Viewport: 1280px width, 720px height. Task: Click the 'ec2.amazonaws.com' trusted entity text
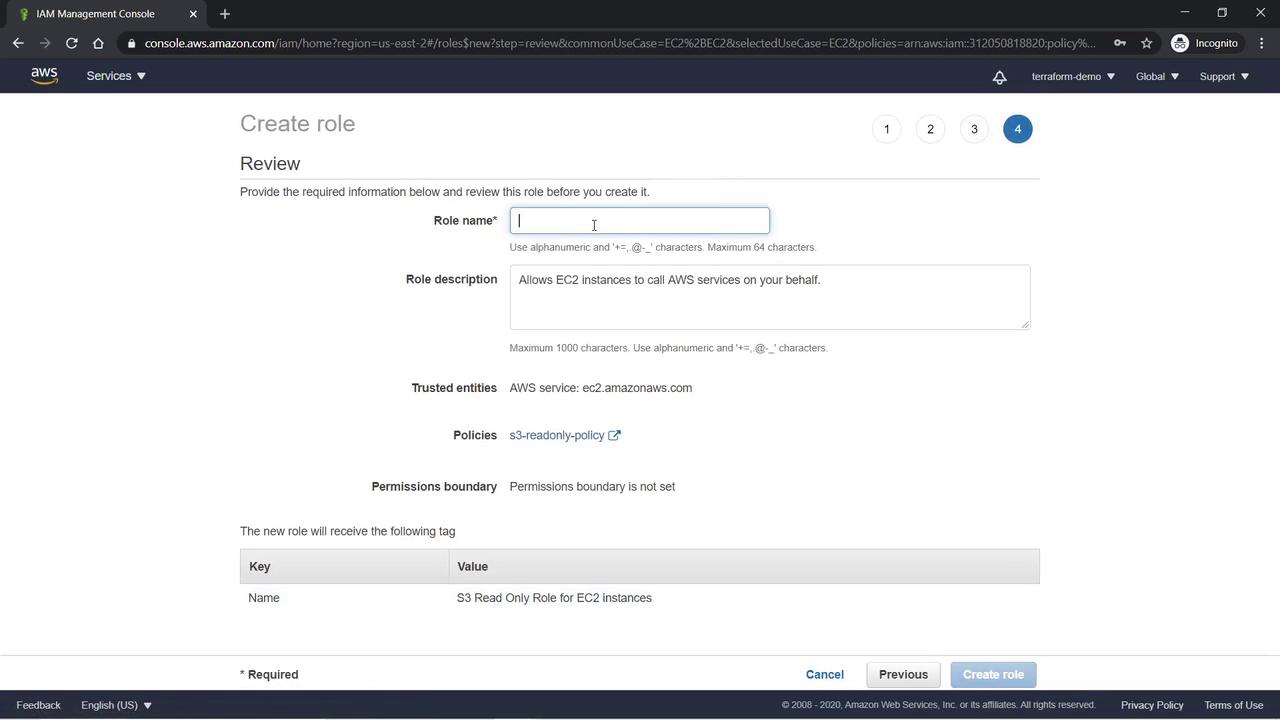pyautogui.click(x=637, y=388)
